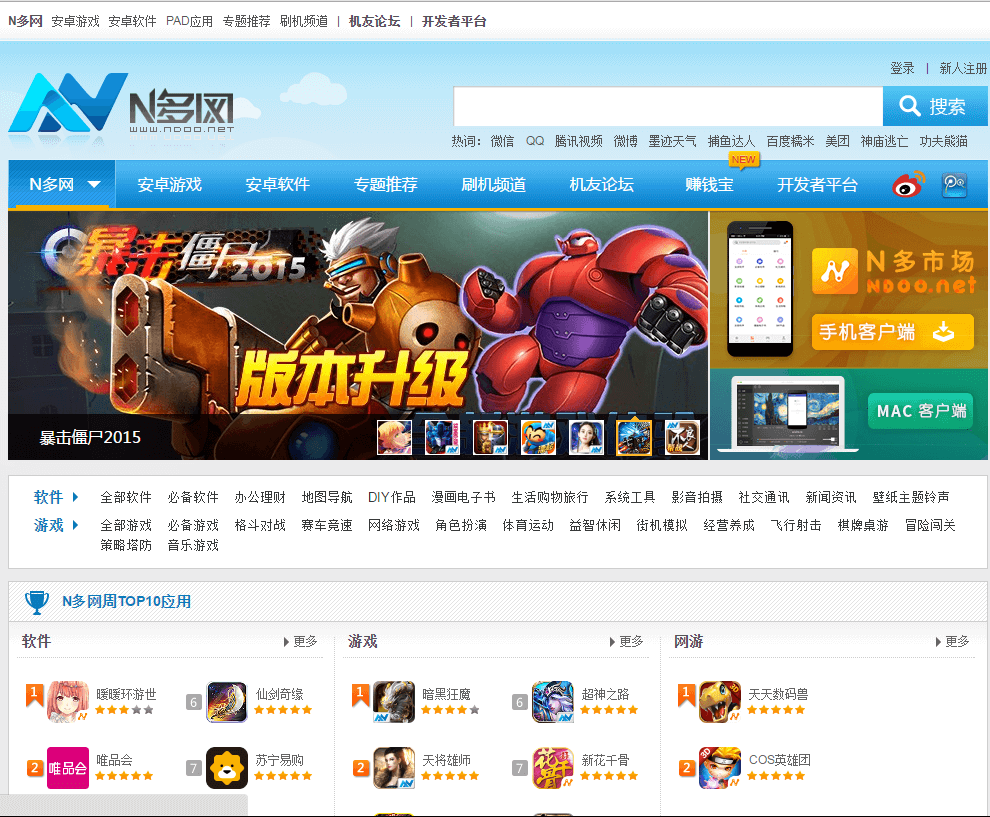
Task: Open 专题推荐 in the blue navigation bar
Action: tap(385, 184)
